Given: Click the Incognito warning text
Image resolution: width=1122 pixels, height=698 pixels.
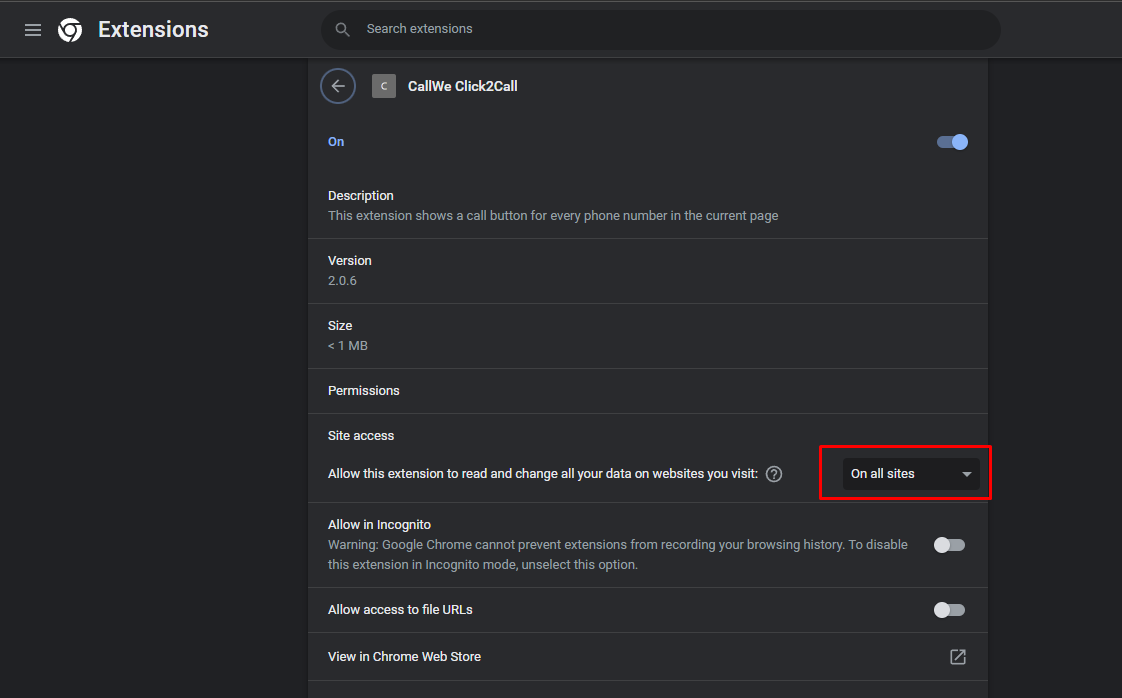Looking at the screenshot, I should (x=618, y=555).
